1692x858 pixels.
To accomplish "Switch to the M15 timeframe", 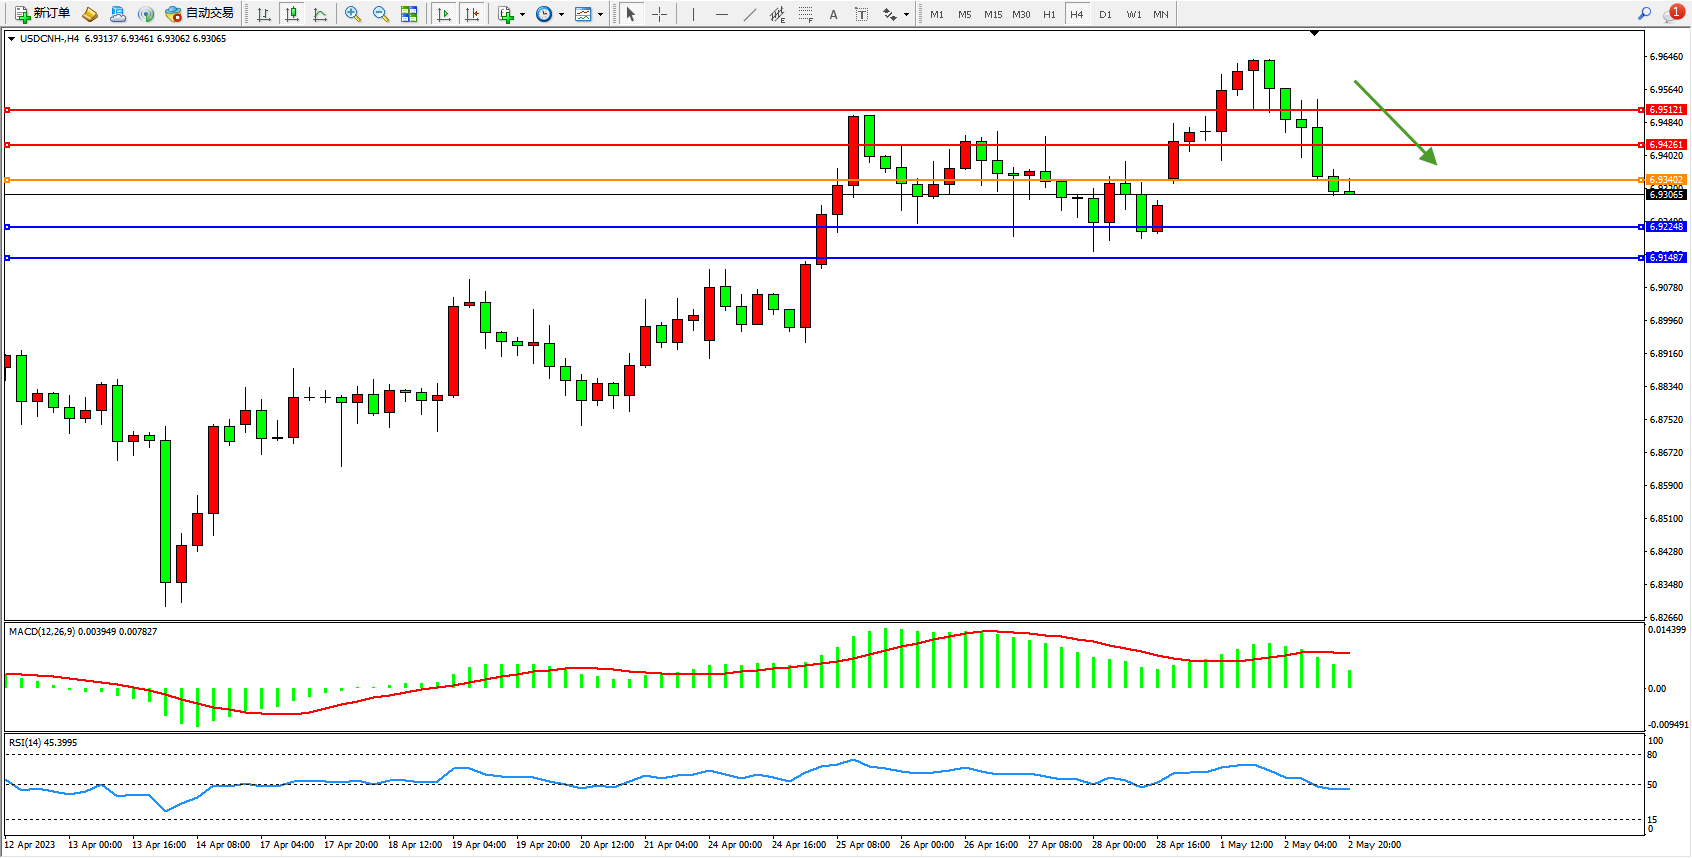I will coord(992,14).
